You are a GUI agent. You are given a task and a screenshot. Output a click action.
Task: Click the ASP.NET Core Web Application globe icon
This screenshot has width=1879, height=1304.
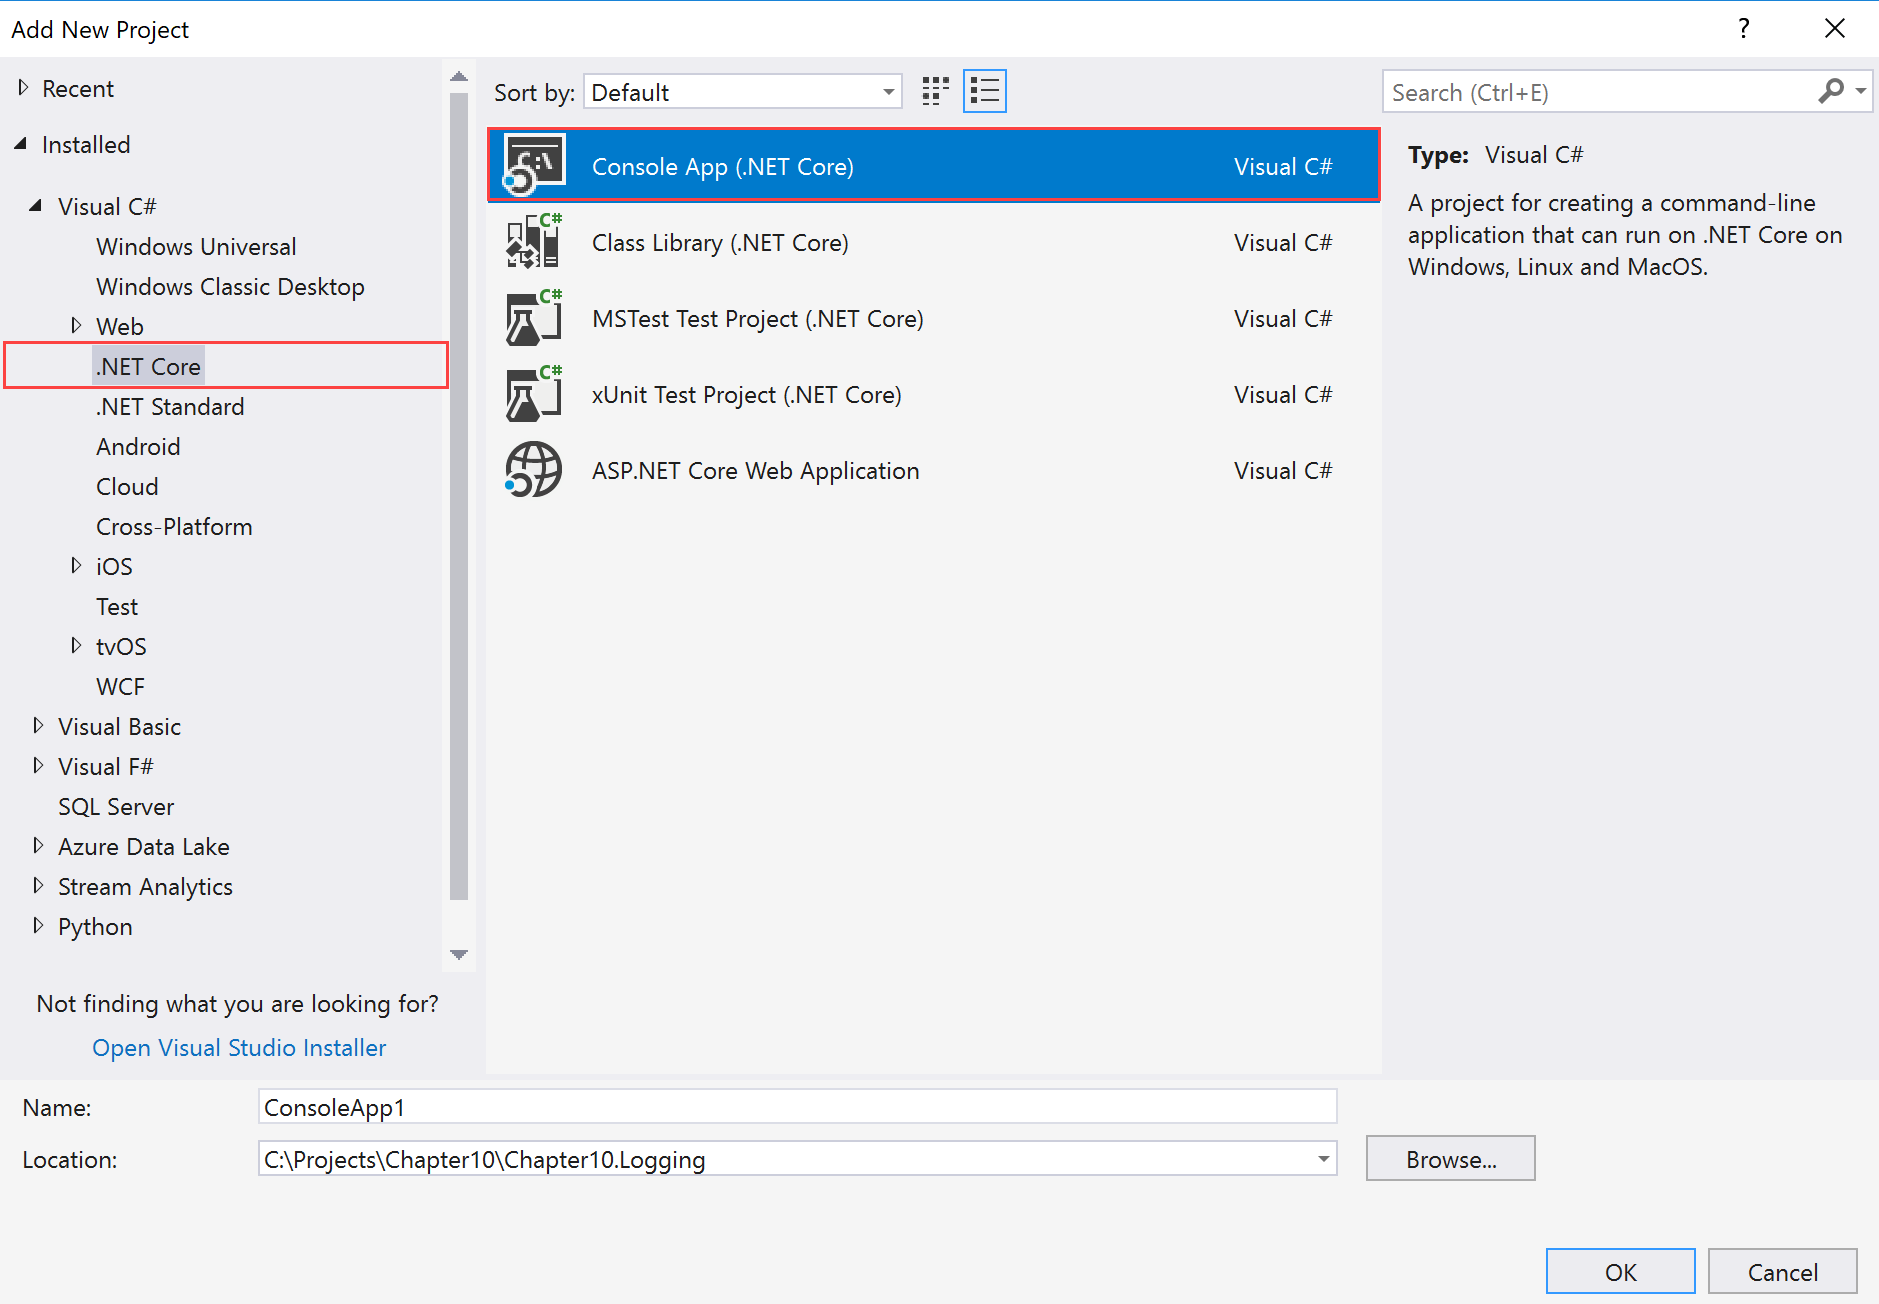534,469
